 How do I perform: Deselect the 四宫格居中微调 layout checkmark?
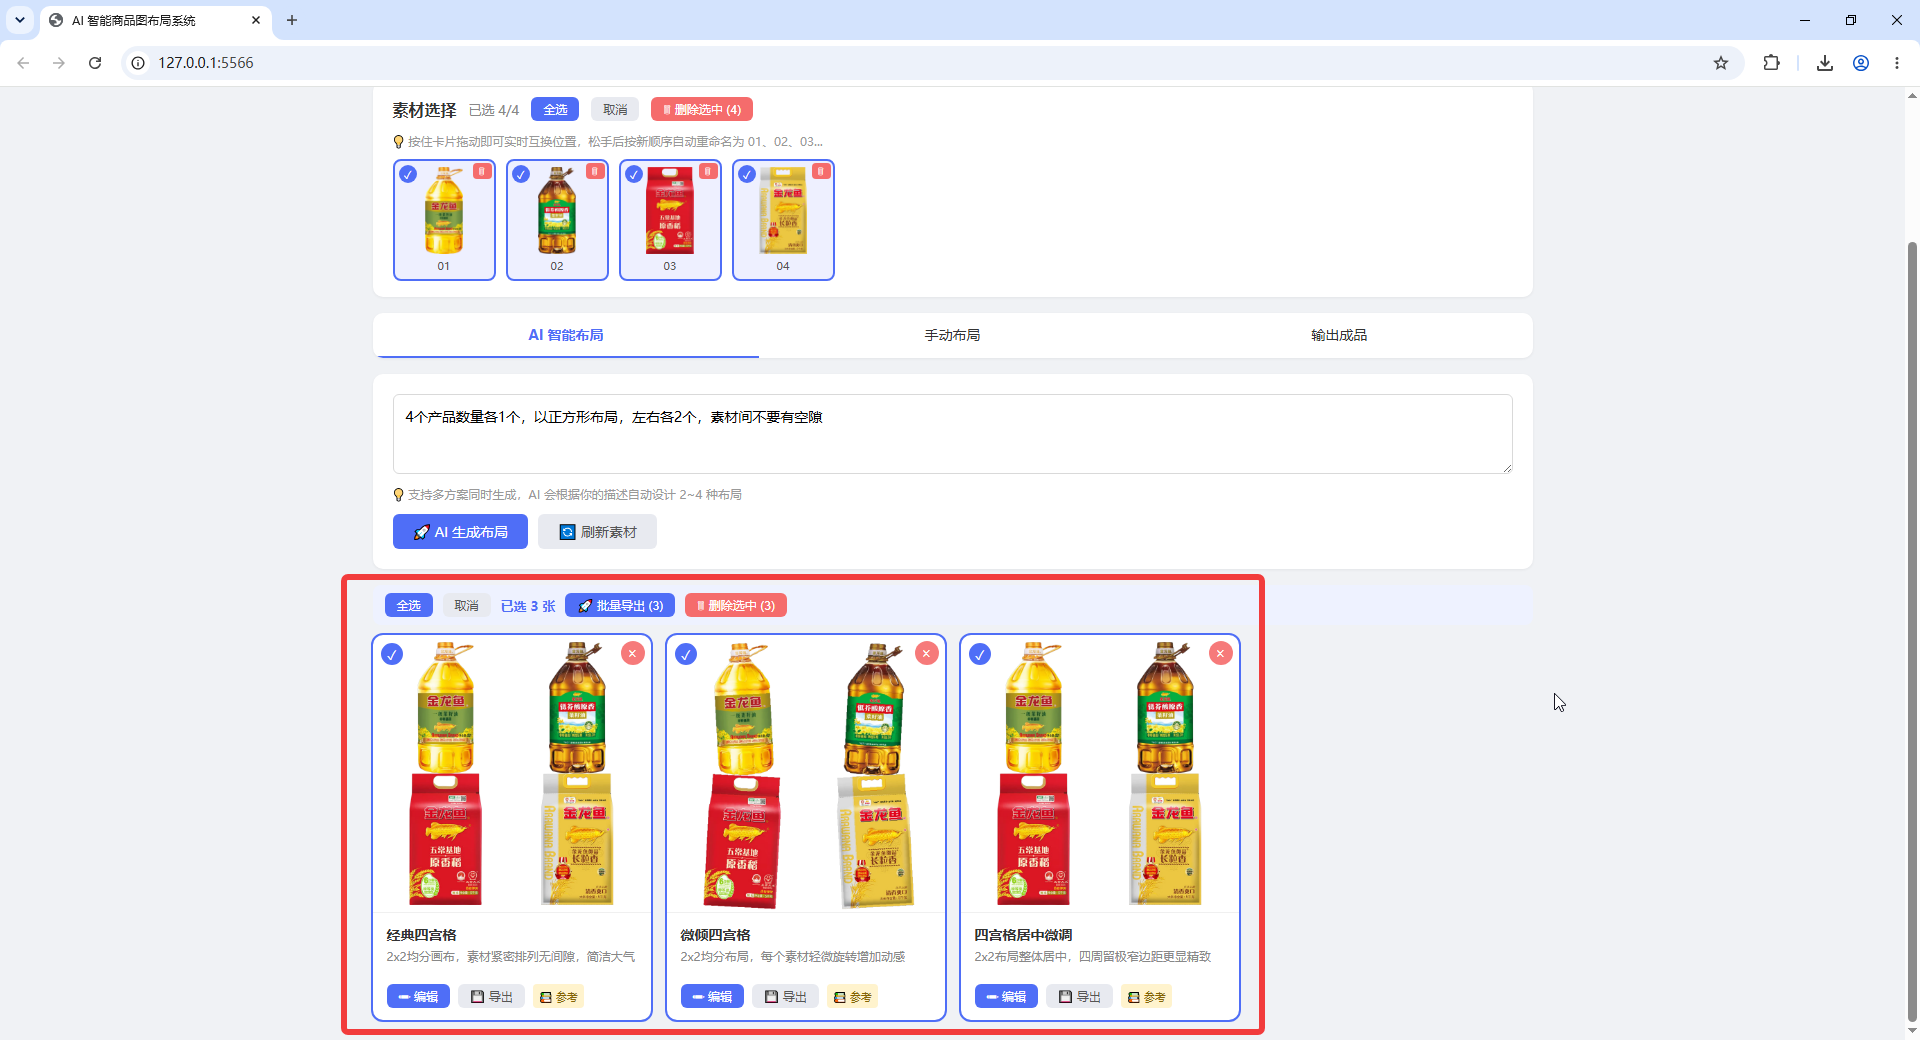[980, 654]
